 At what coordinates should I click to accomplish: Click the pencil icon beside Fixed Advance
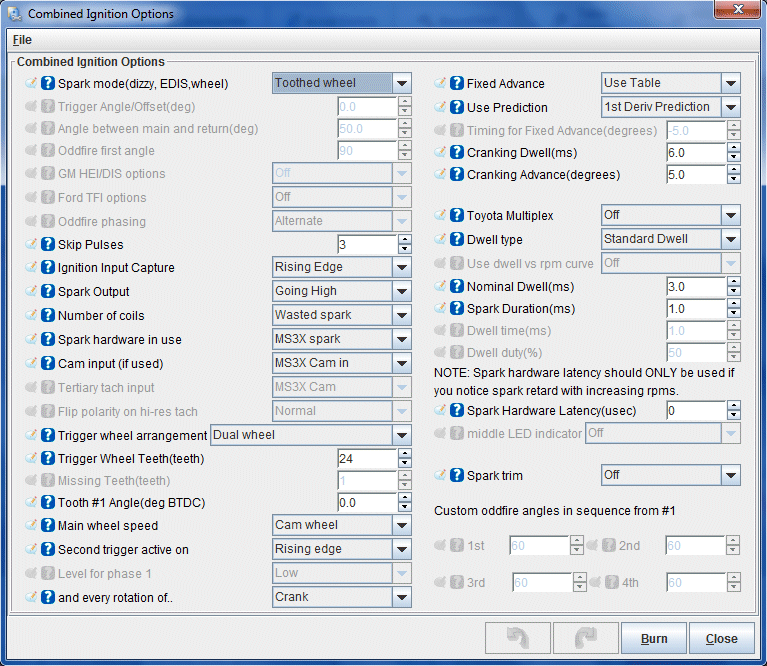point(440,84)
